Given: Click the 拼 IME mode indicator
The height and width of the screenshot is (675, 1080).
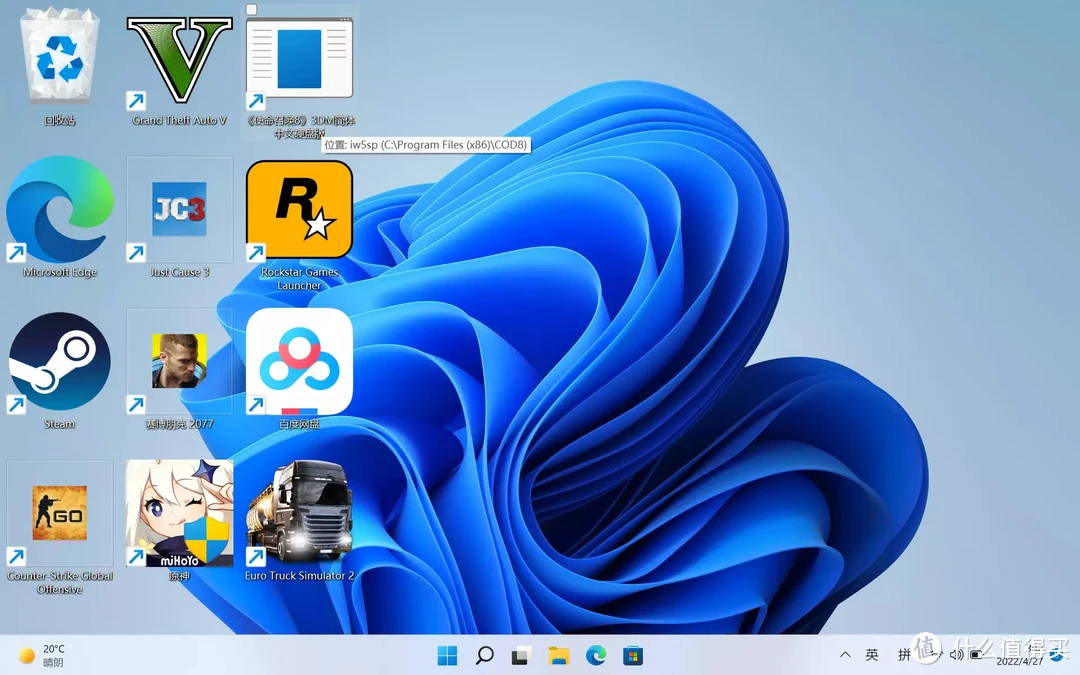Looking at the screenshot, I should click(904, 654).
